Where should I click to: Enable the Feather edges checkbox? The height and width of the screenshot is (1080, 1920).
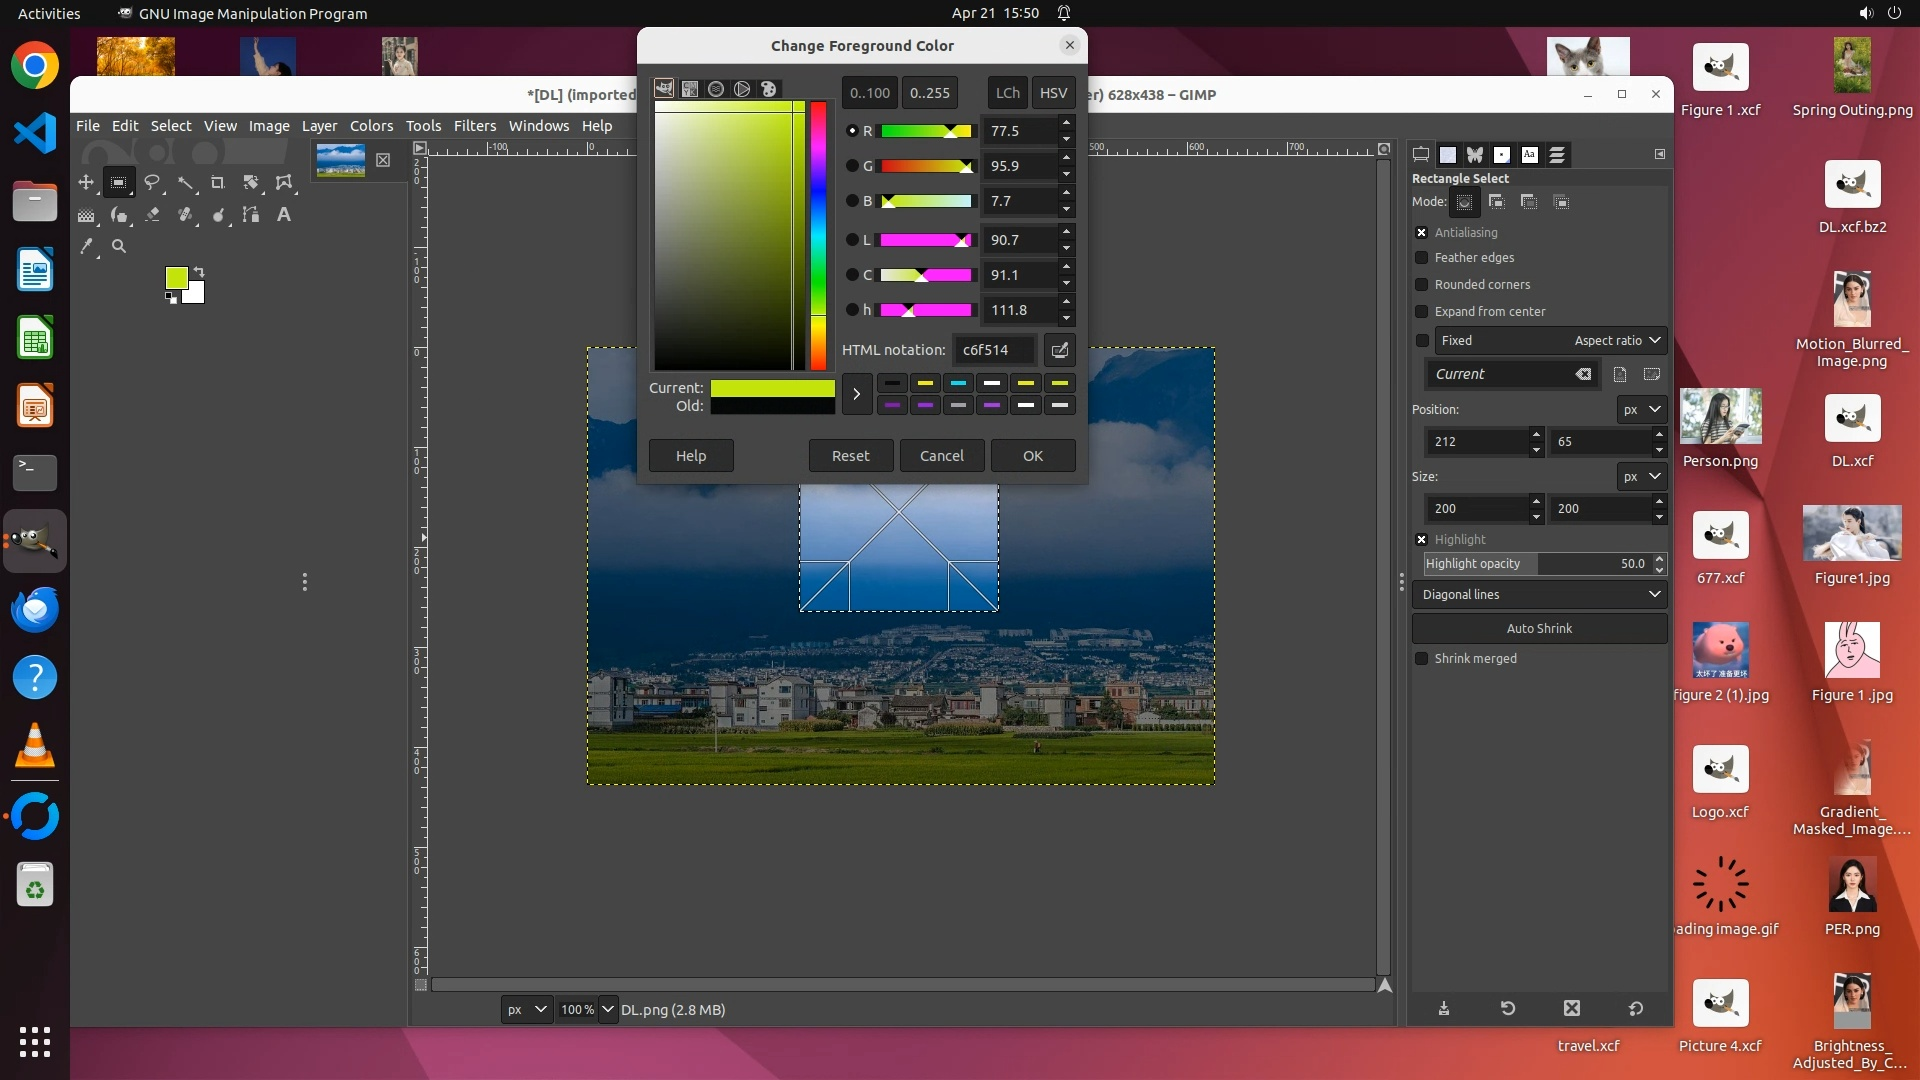click(x=1421, y=258)
